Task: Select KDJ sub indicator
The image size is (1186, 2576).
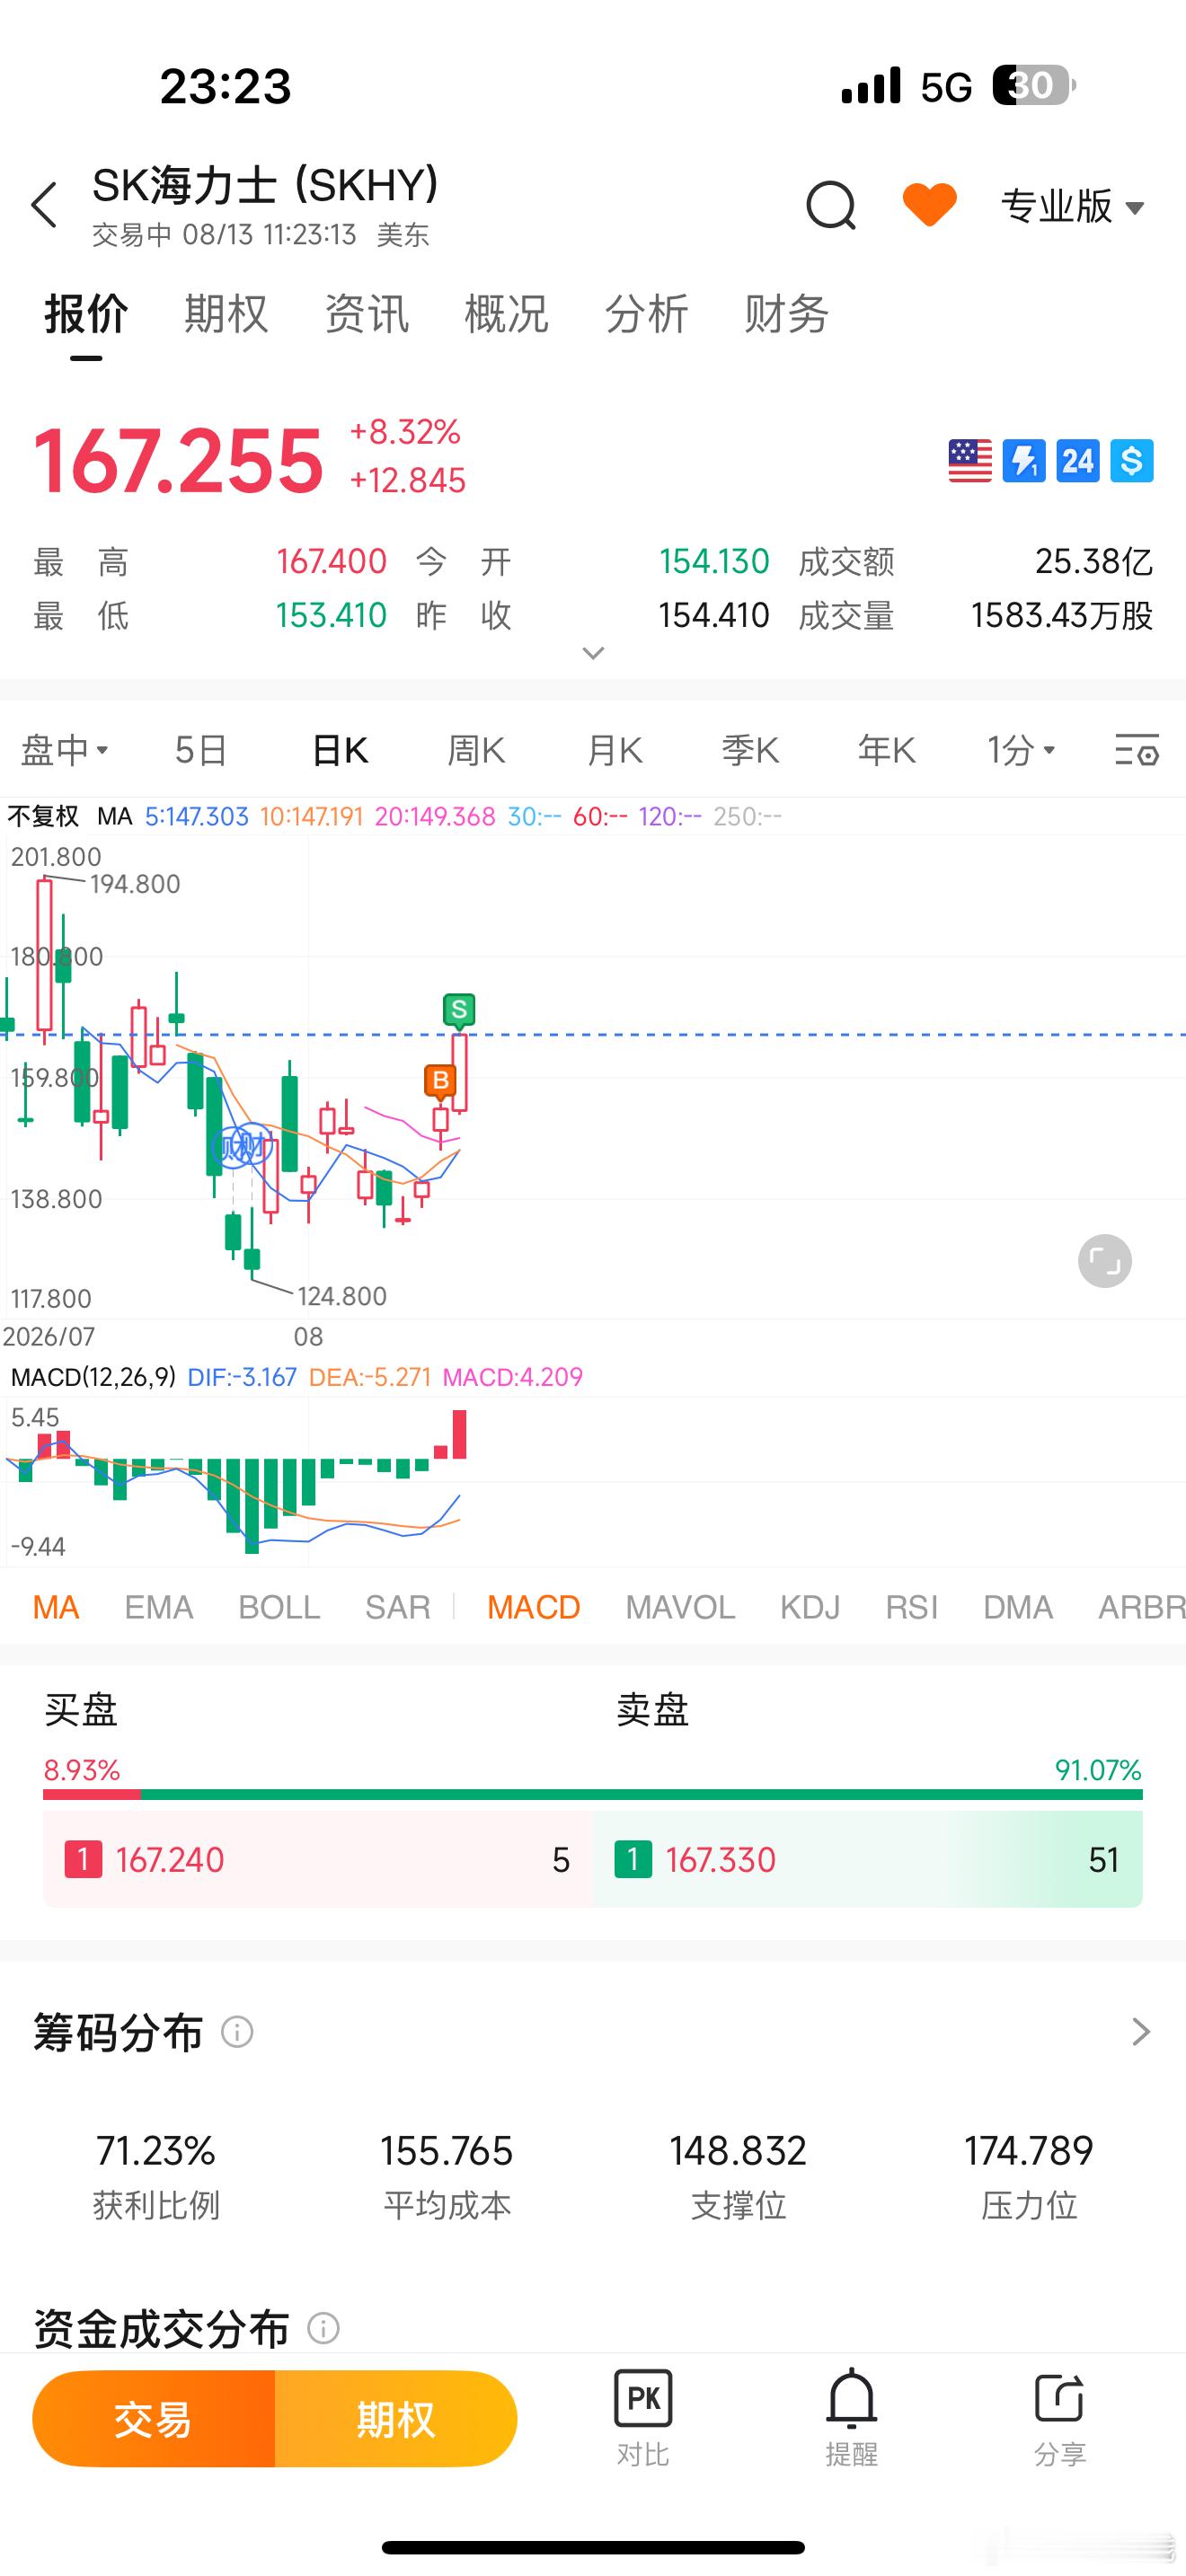Action: (810, 1607)
